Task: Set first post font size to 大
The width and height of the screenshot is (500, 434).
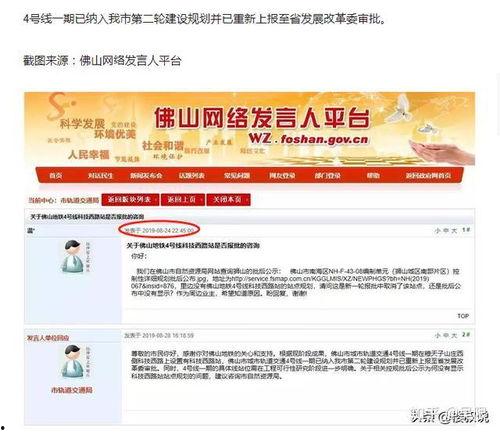Action: (454, 230)
